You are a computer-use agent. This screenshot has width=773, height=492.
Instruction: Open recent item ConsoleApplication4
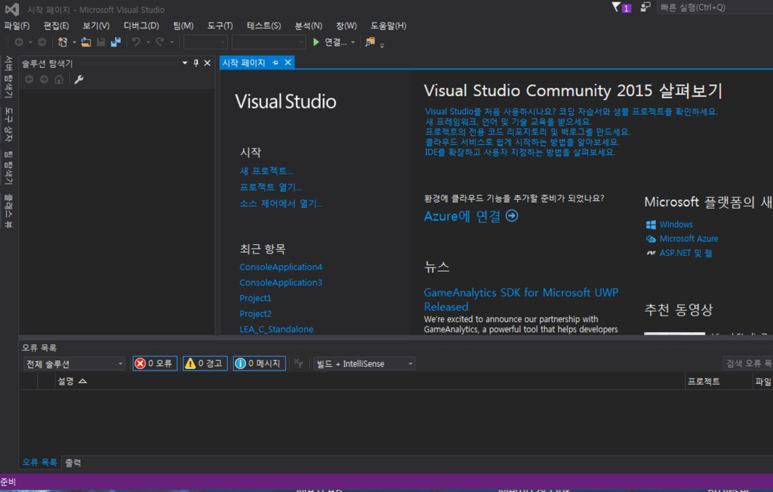(x=281, y=267)
